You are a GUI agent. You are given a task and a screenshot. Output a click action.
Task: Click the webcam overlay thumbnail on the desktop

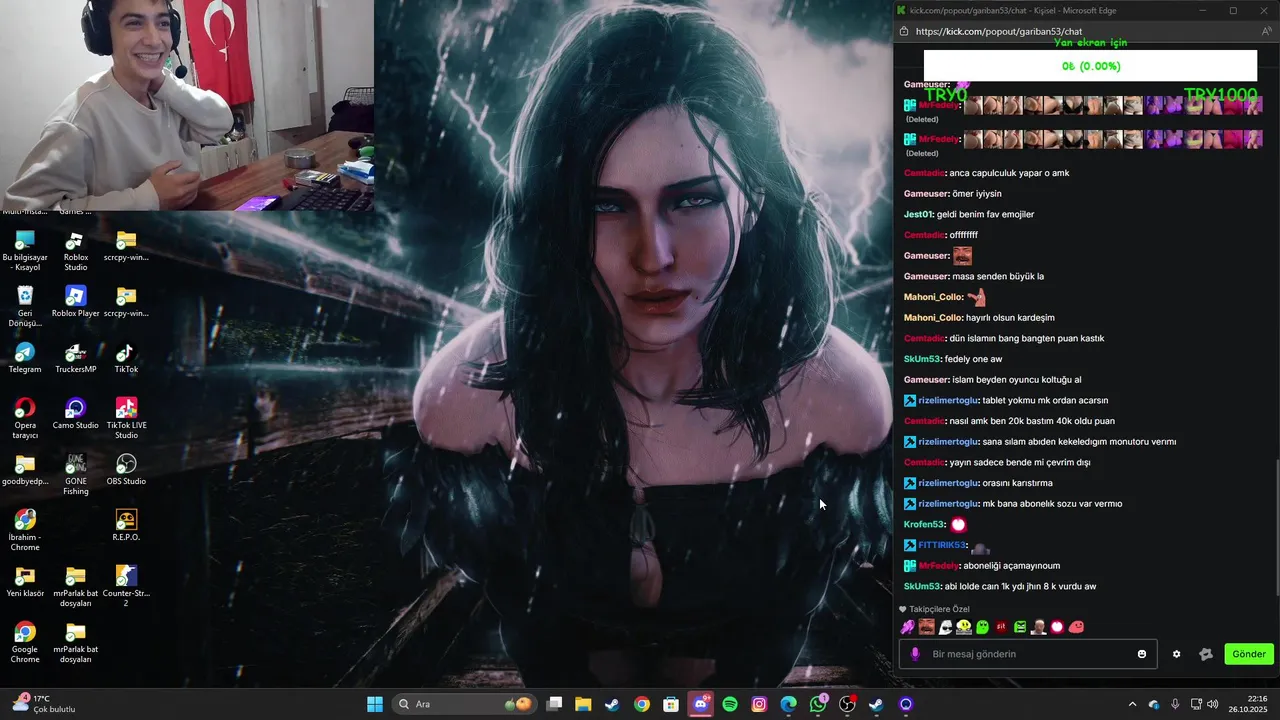(x=187, y=105)
